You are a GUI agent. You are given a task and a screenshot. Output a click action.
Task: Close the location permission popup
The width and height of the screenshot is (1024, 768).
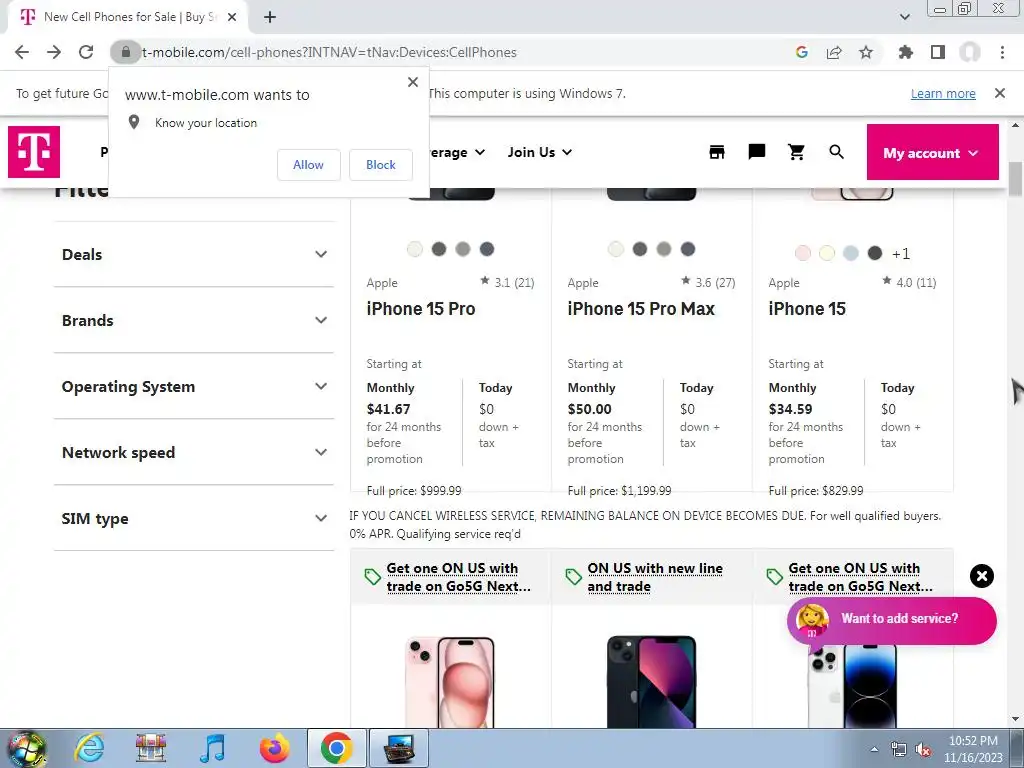[413, 82]
